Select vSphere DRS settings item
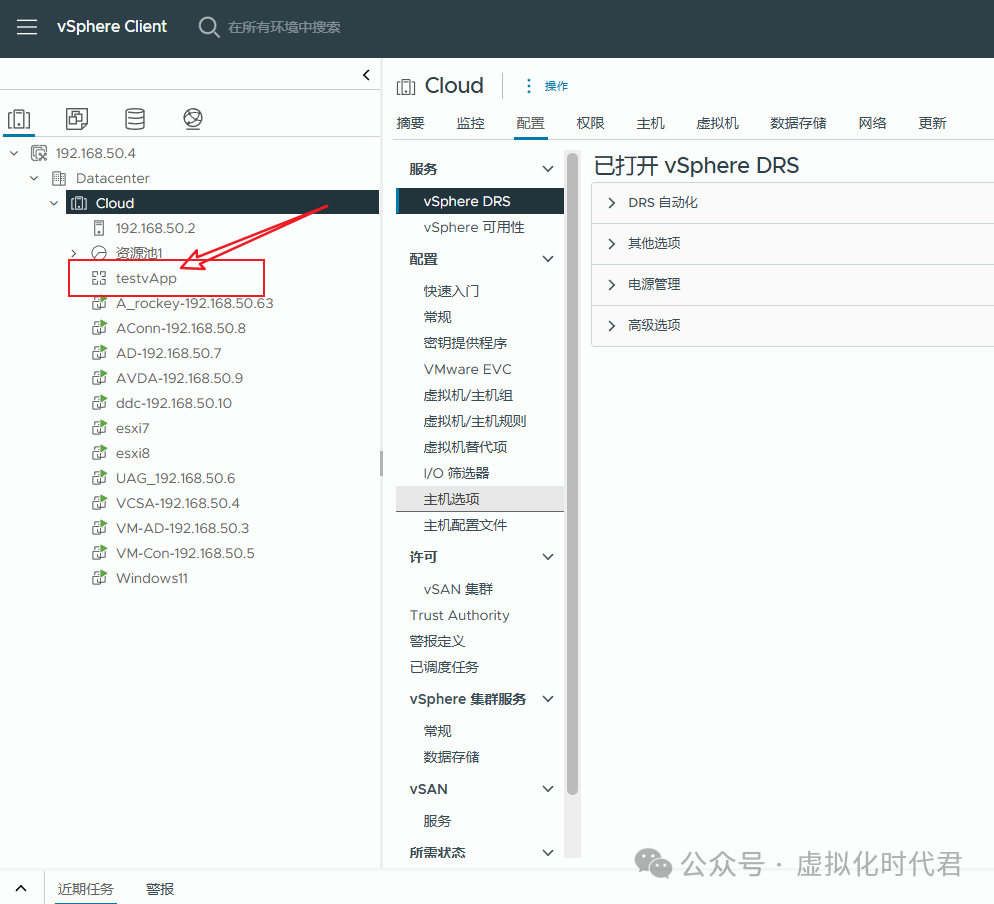994x904 pixels. click(480, 201)
